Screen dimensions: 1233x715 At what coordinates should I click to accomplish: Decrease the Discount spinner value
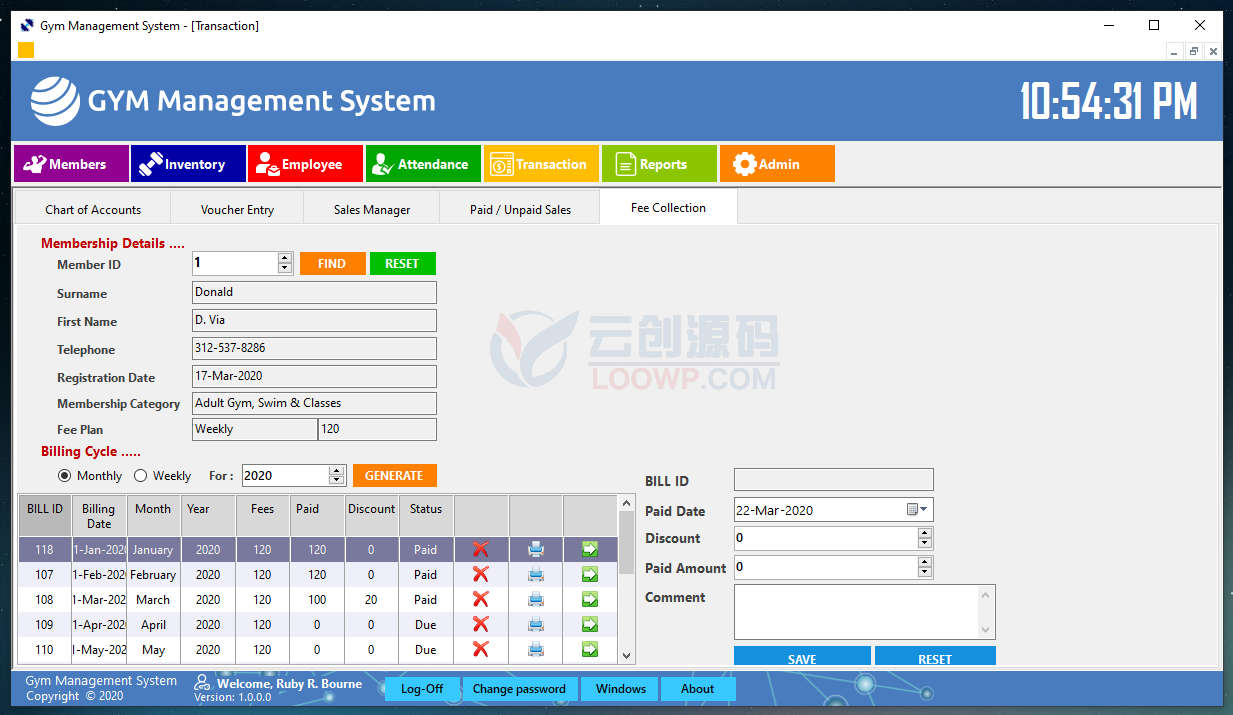(x=925, y=544)
